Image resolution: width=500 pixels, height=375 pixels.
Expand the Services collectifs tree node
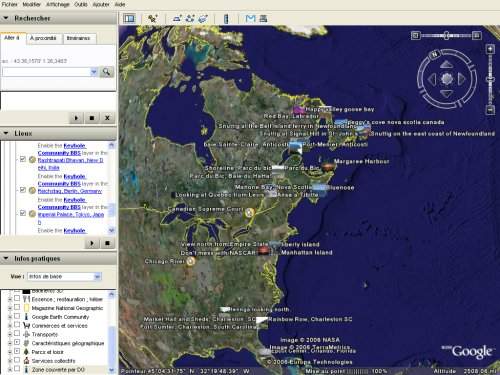[10, 361]
